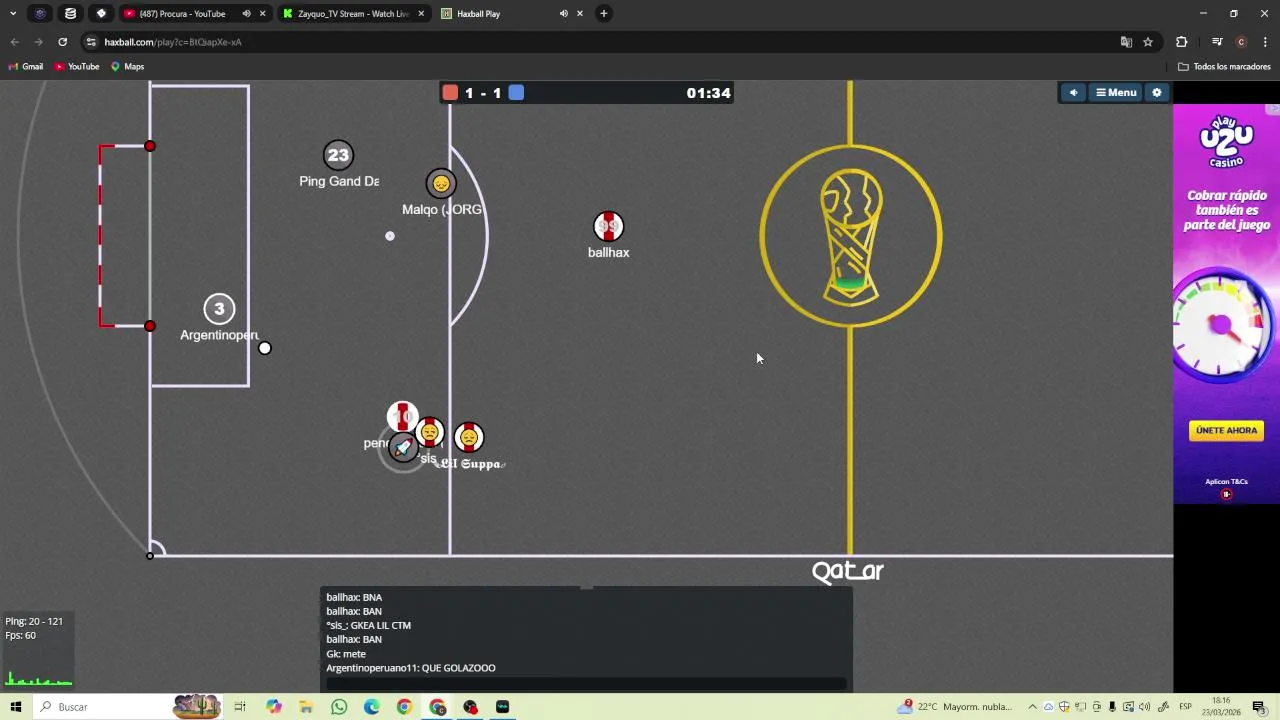The image size is (1280, 720).
Task: Click the Malqo player emoji disc
Action: coord(441,184)
